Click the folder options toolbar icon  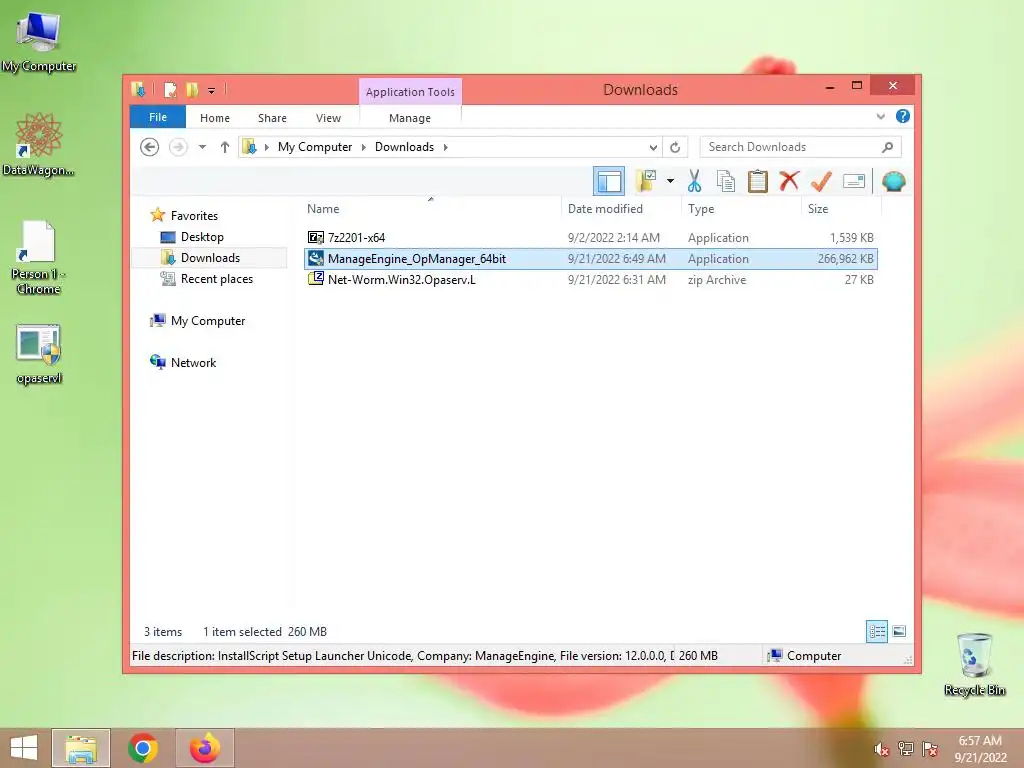[647, 181]
